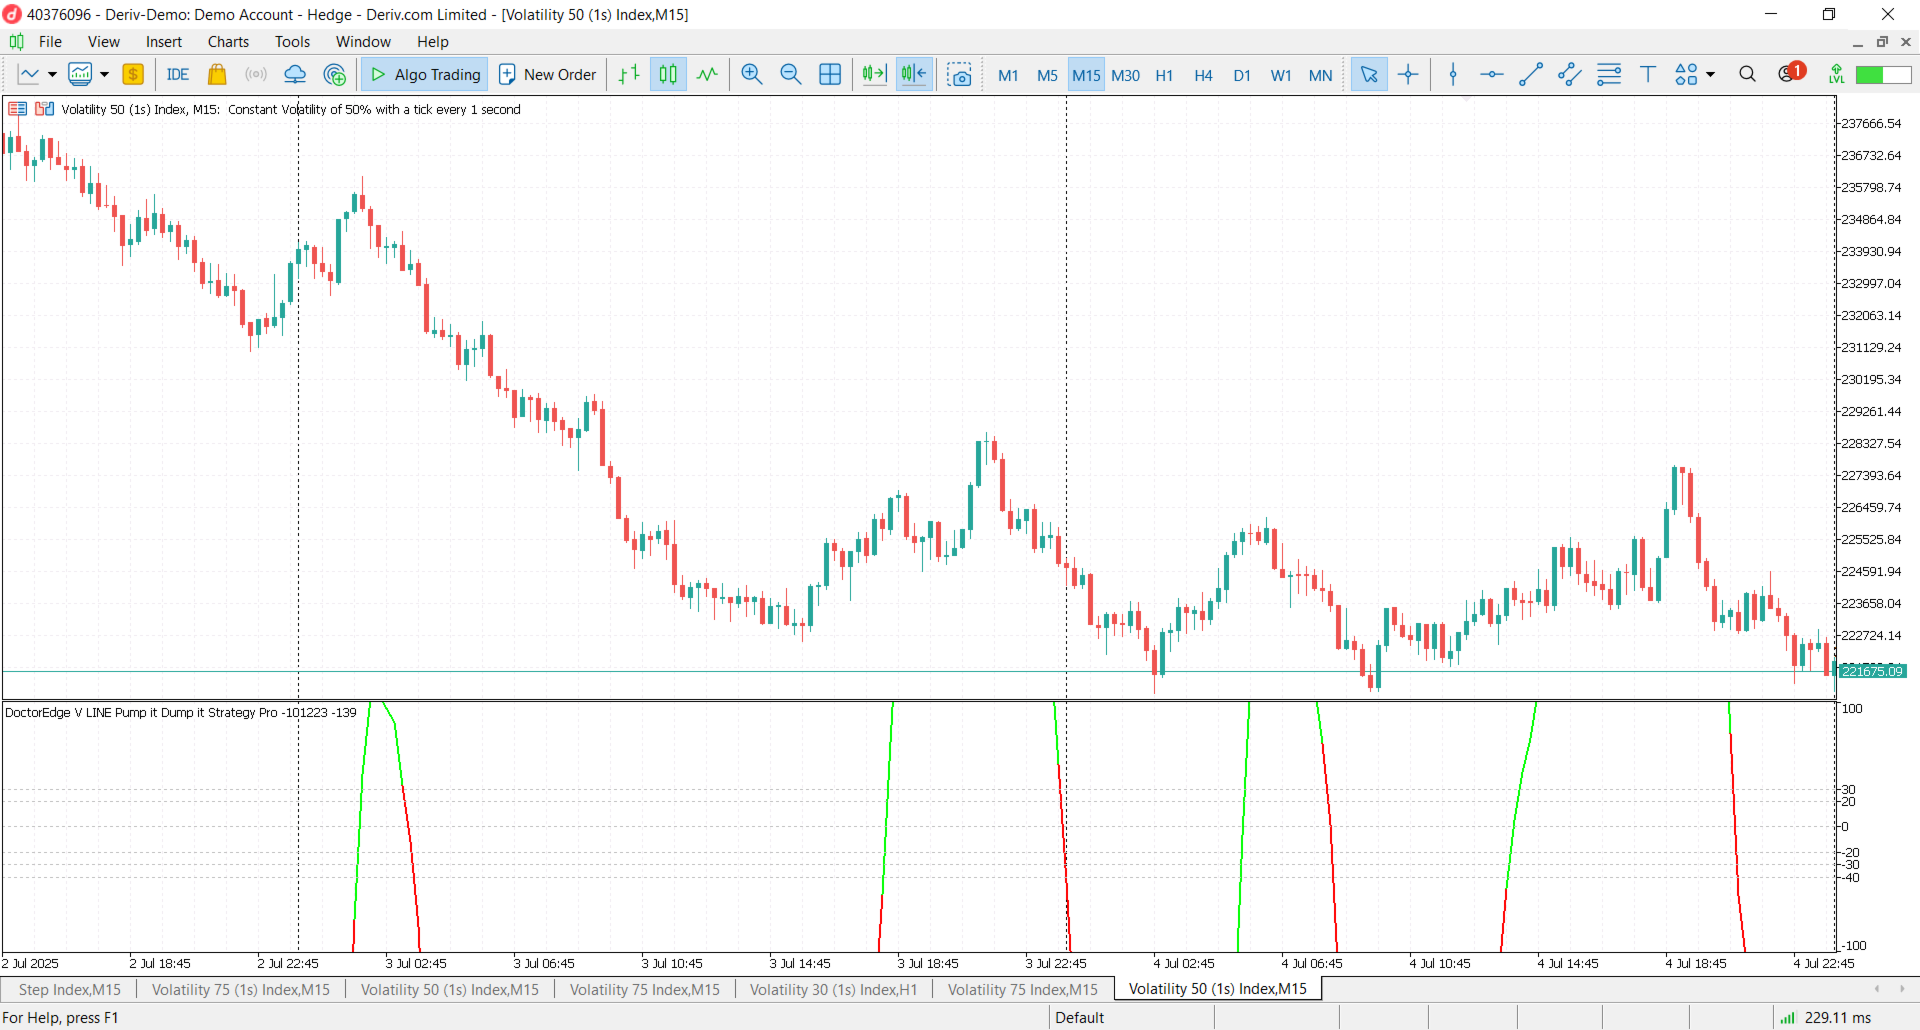
Task: Select the horizontal line drawing tool
Action: coord(1492,75)
